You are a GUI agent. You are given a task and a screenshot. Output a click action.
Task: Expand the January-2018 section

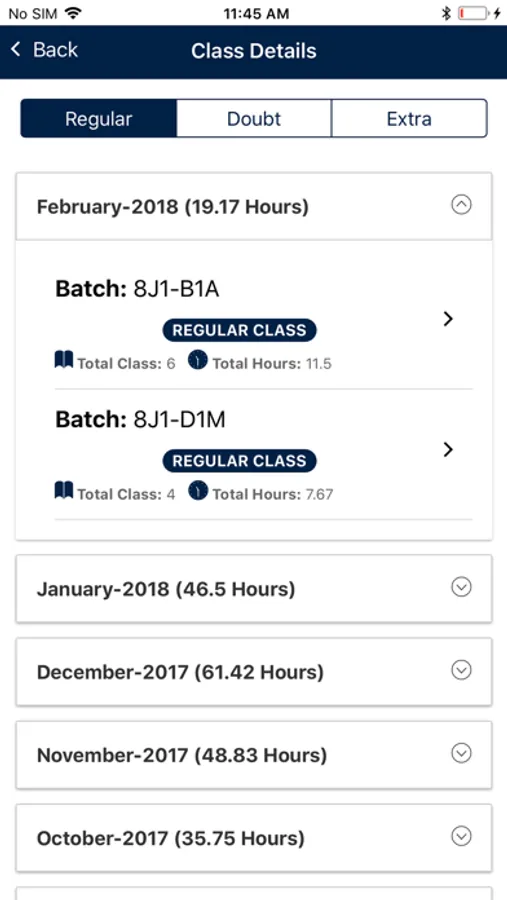point(254,588)
